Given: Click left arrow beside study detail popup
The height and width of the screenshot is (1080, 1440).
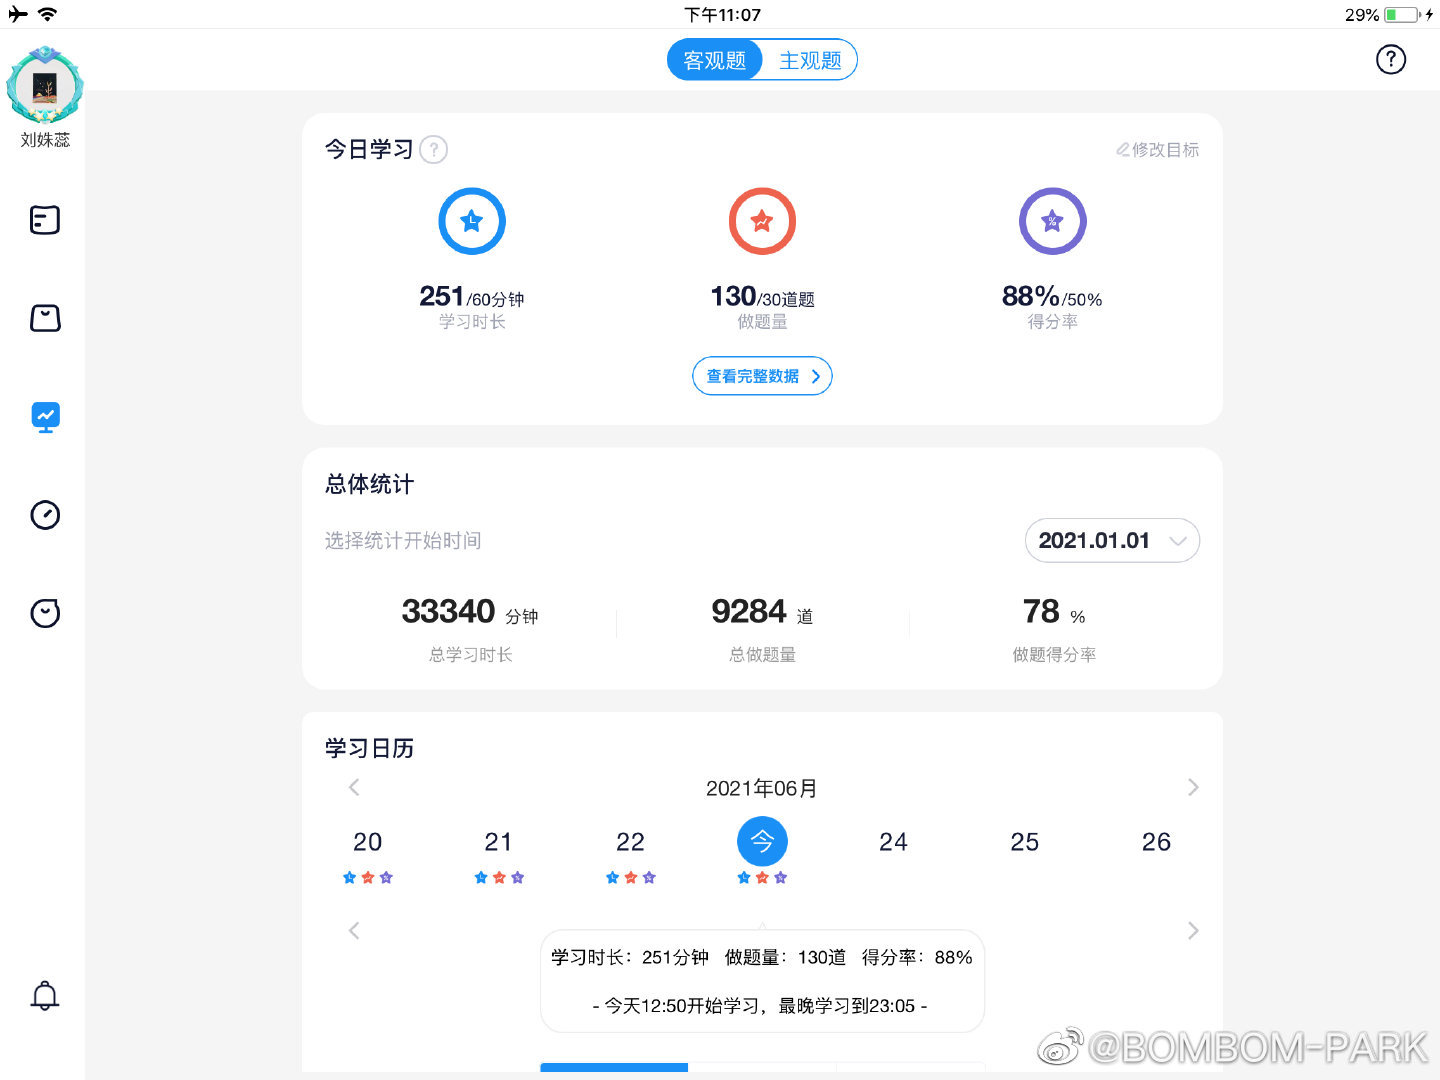Looking at the screenshot, I should [x=354, y=931].
